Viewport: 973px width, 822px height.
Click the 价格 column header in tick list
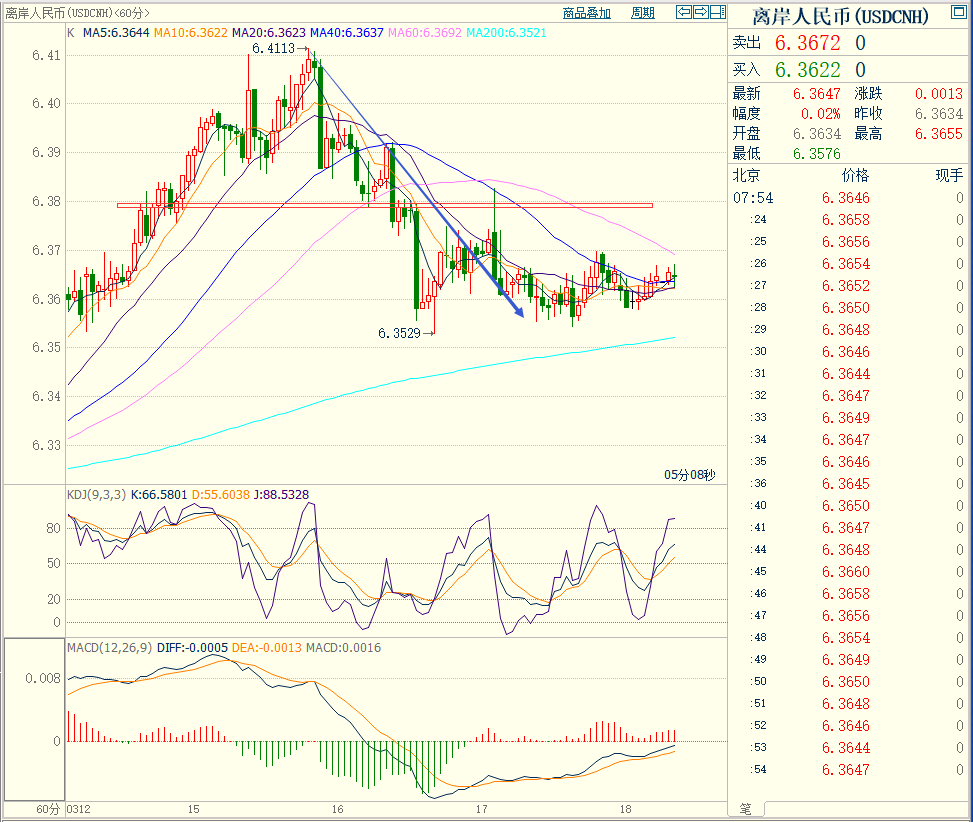click(x=855, y=175)
